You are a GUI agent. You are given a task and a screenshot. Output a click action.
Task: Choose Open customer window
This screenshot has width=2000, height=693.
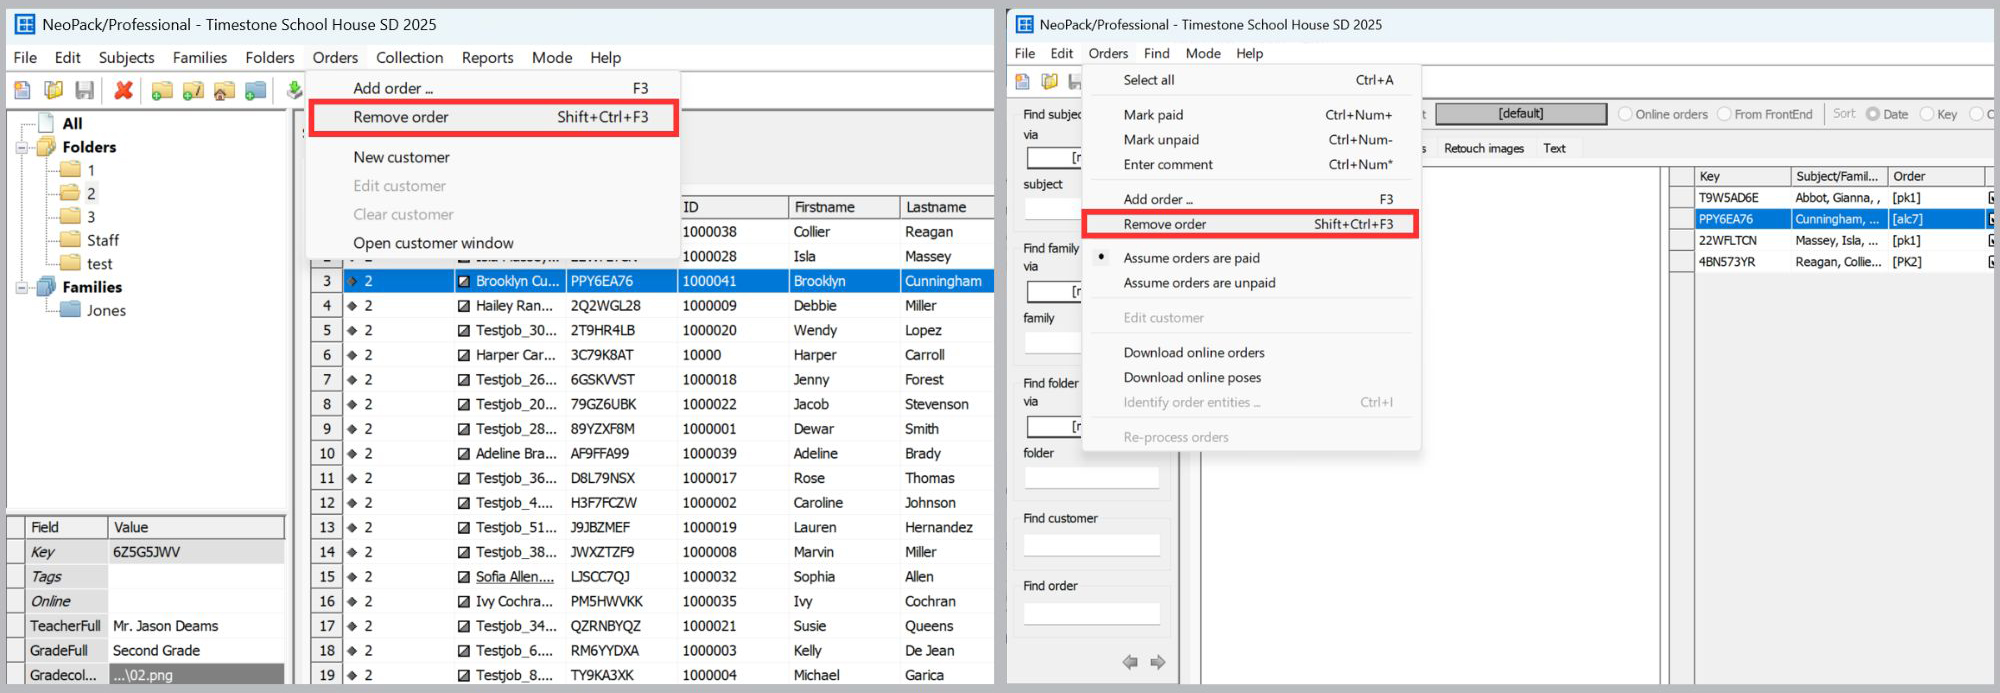tap(433, 243)
